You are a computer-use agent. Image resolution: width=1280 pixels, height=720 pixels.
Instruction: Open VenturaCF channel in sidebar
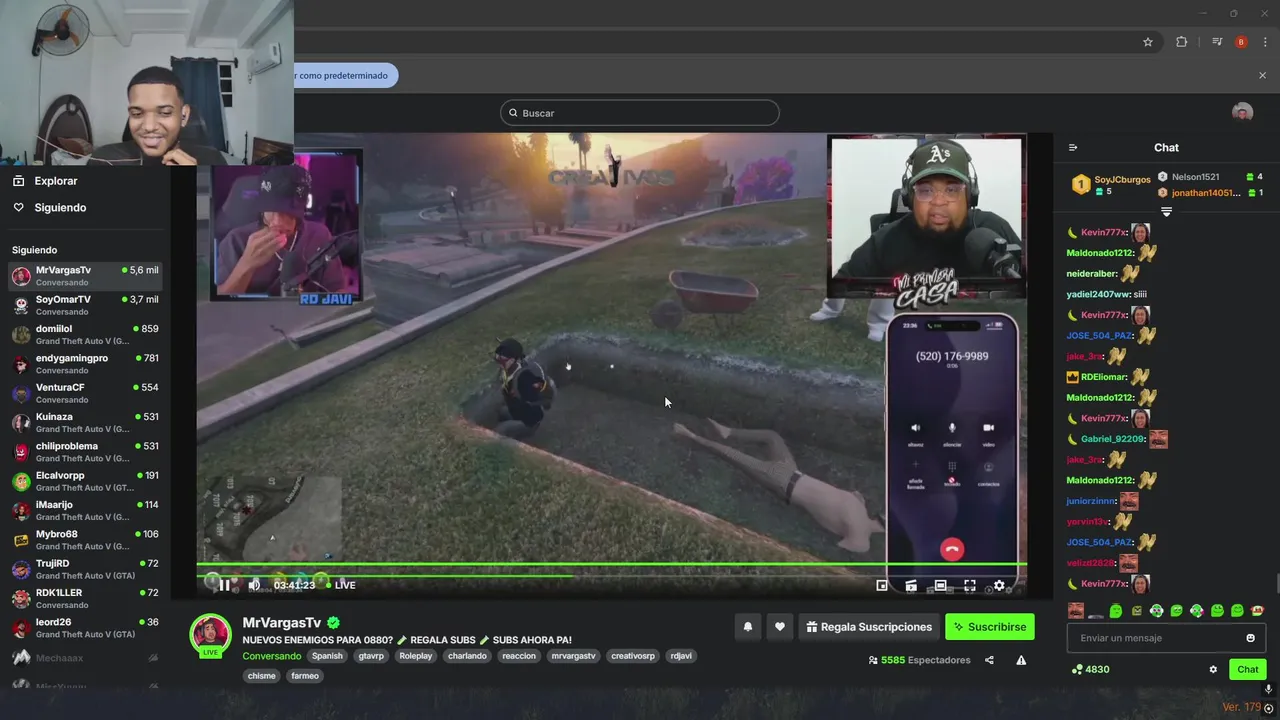point(85,393)
